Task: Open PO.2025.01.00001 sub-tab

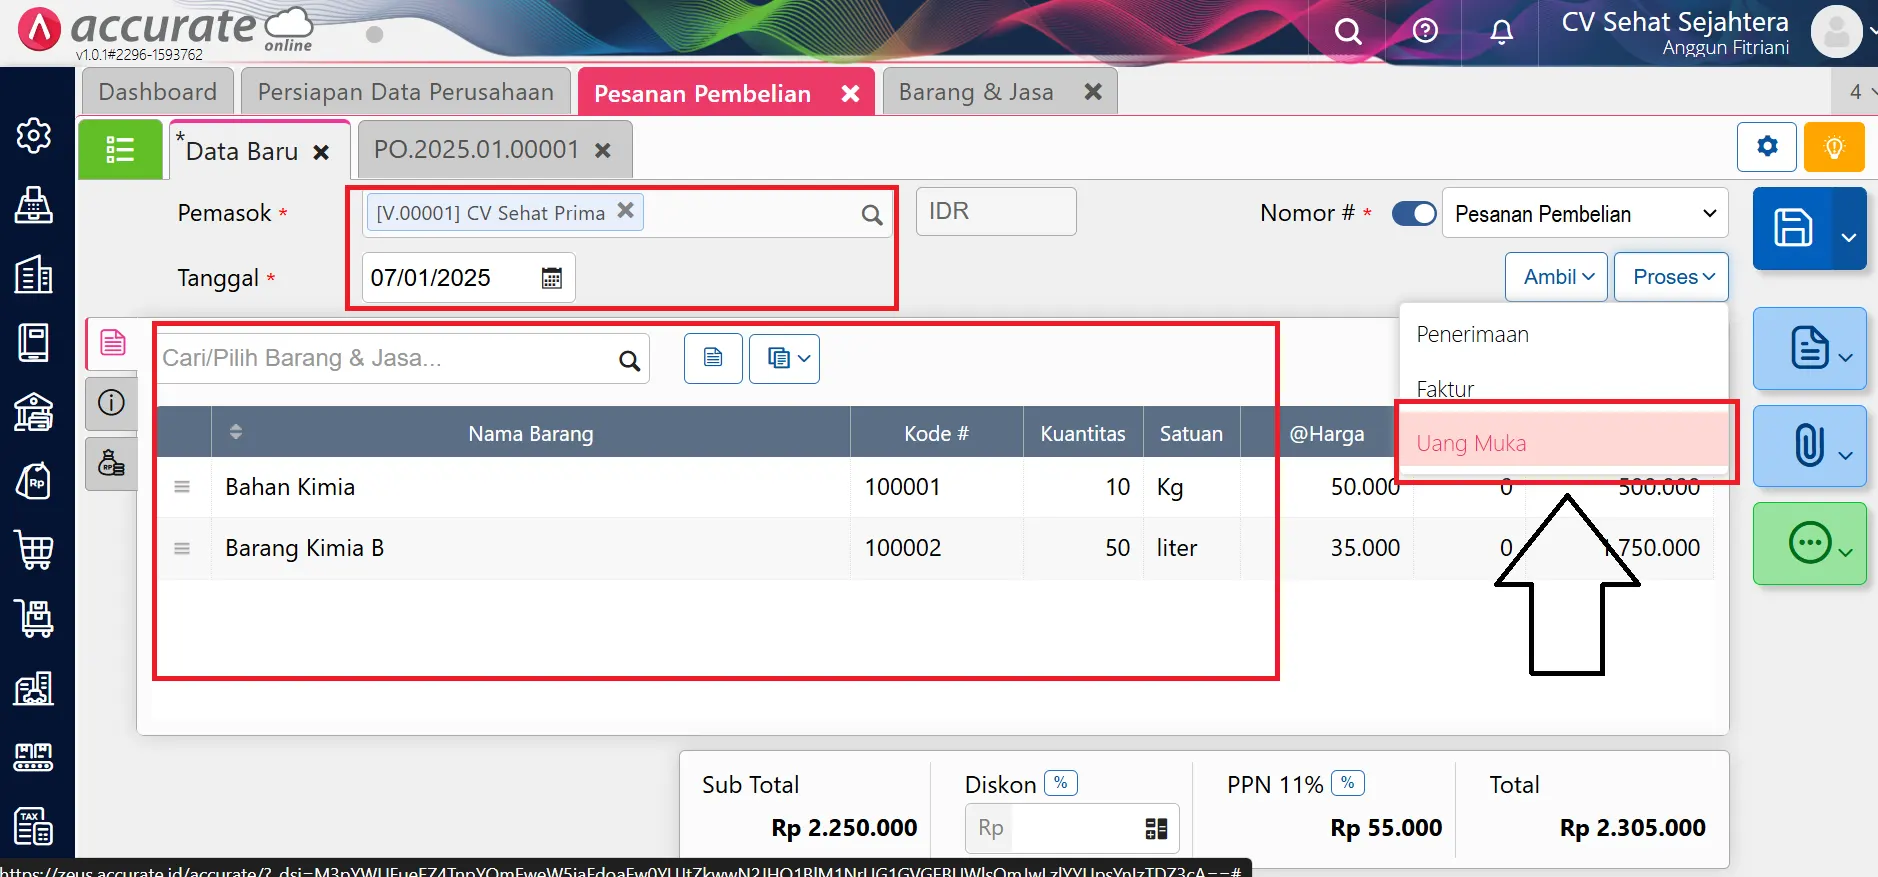Action: tap(476, 149)
